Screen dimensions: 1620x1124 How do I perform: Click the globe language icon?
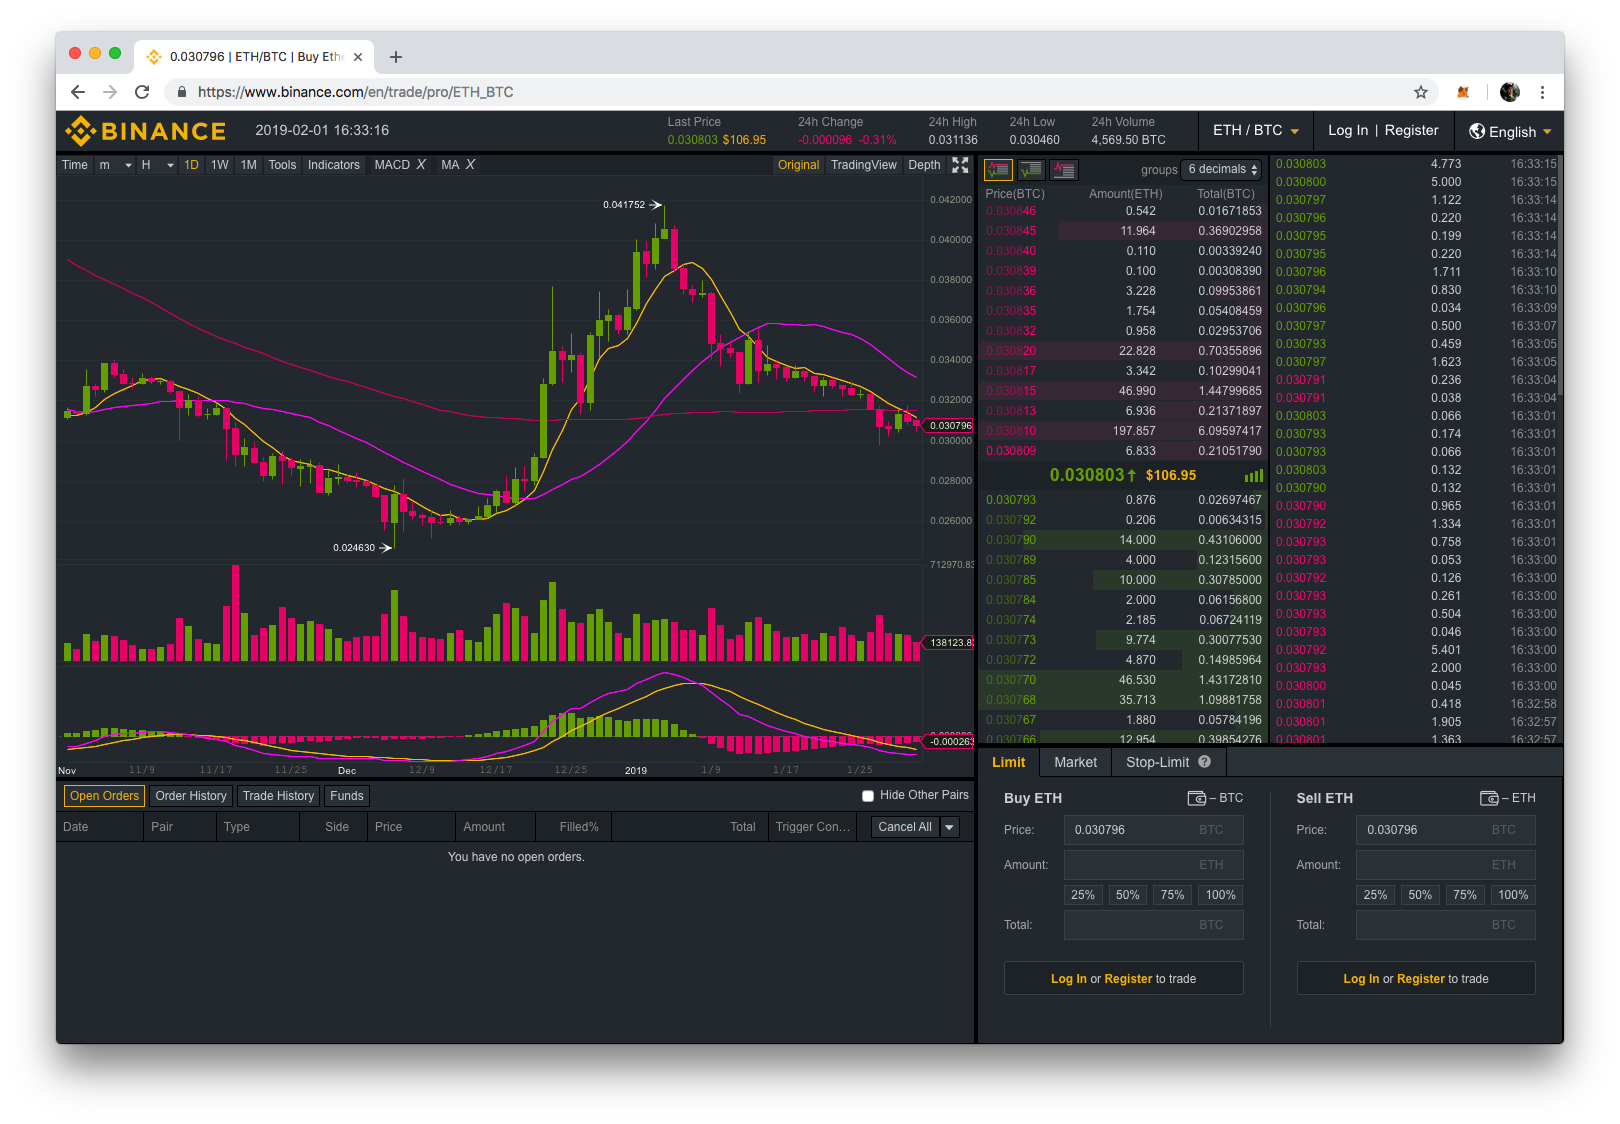click(1477, 131)
